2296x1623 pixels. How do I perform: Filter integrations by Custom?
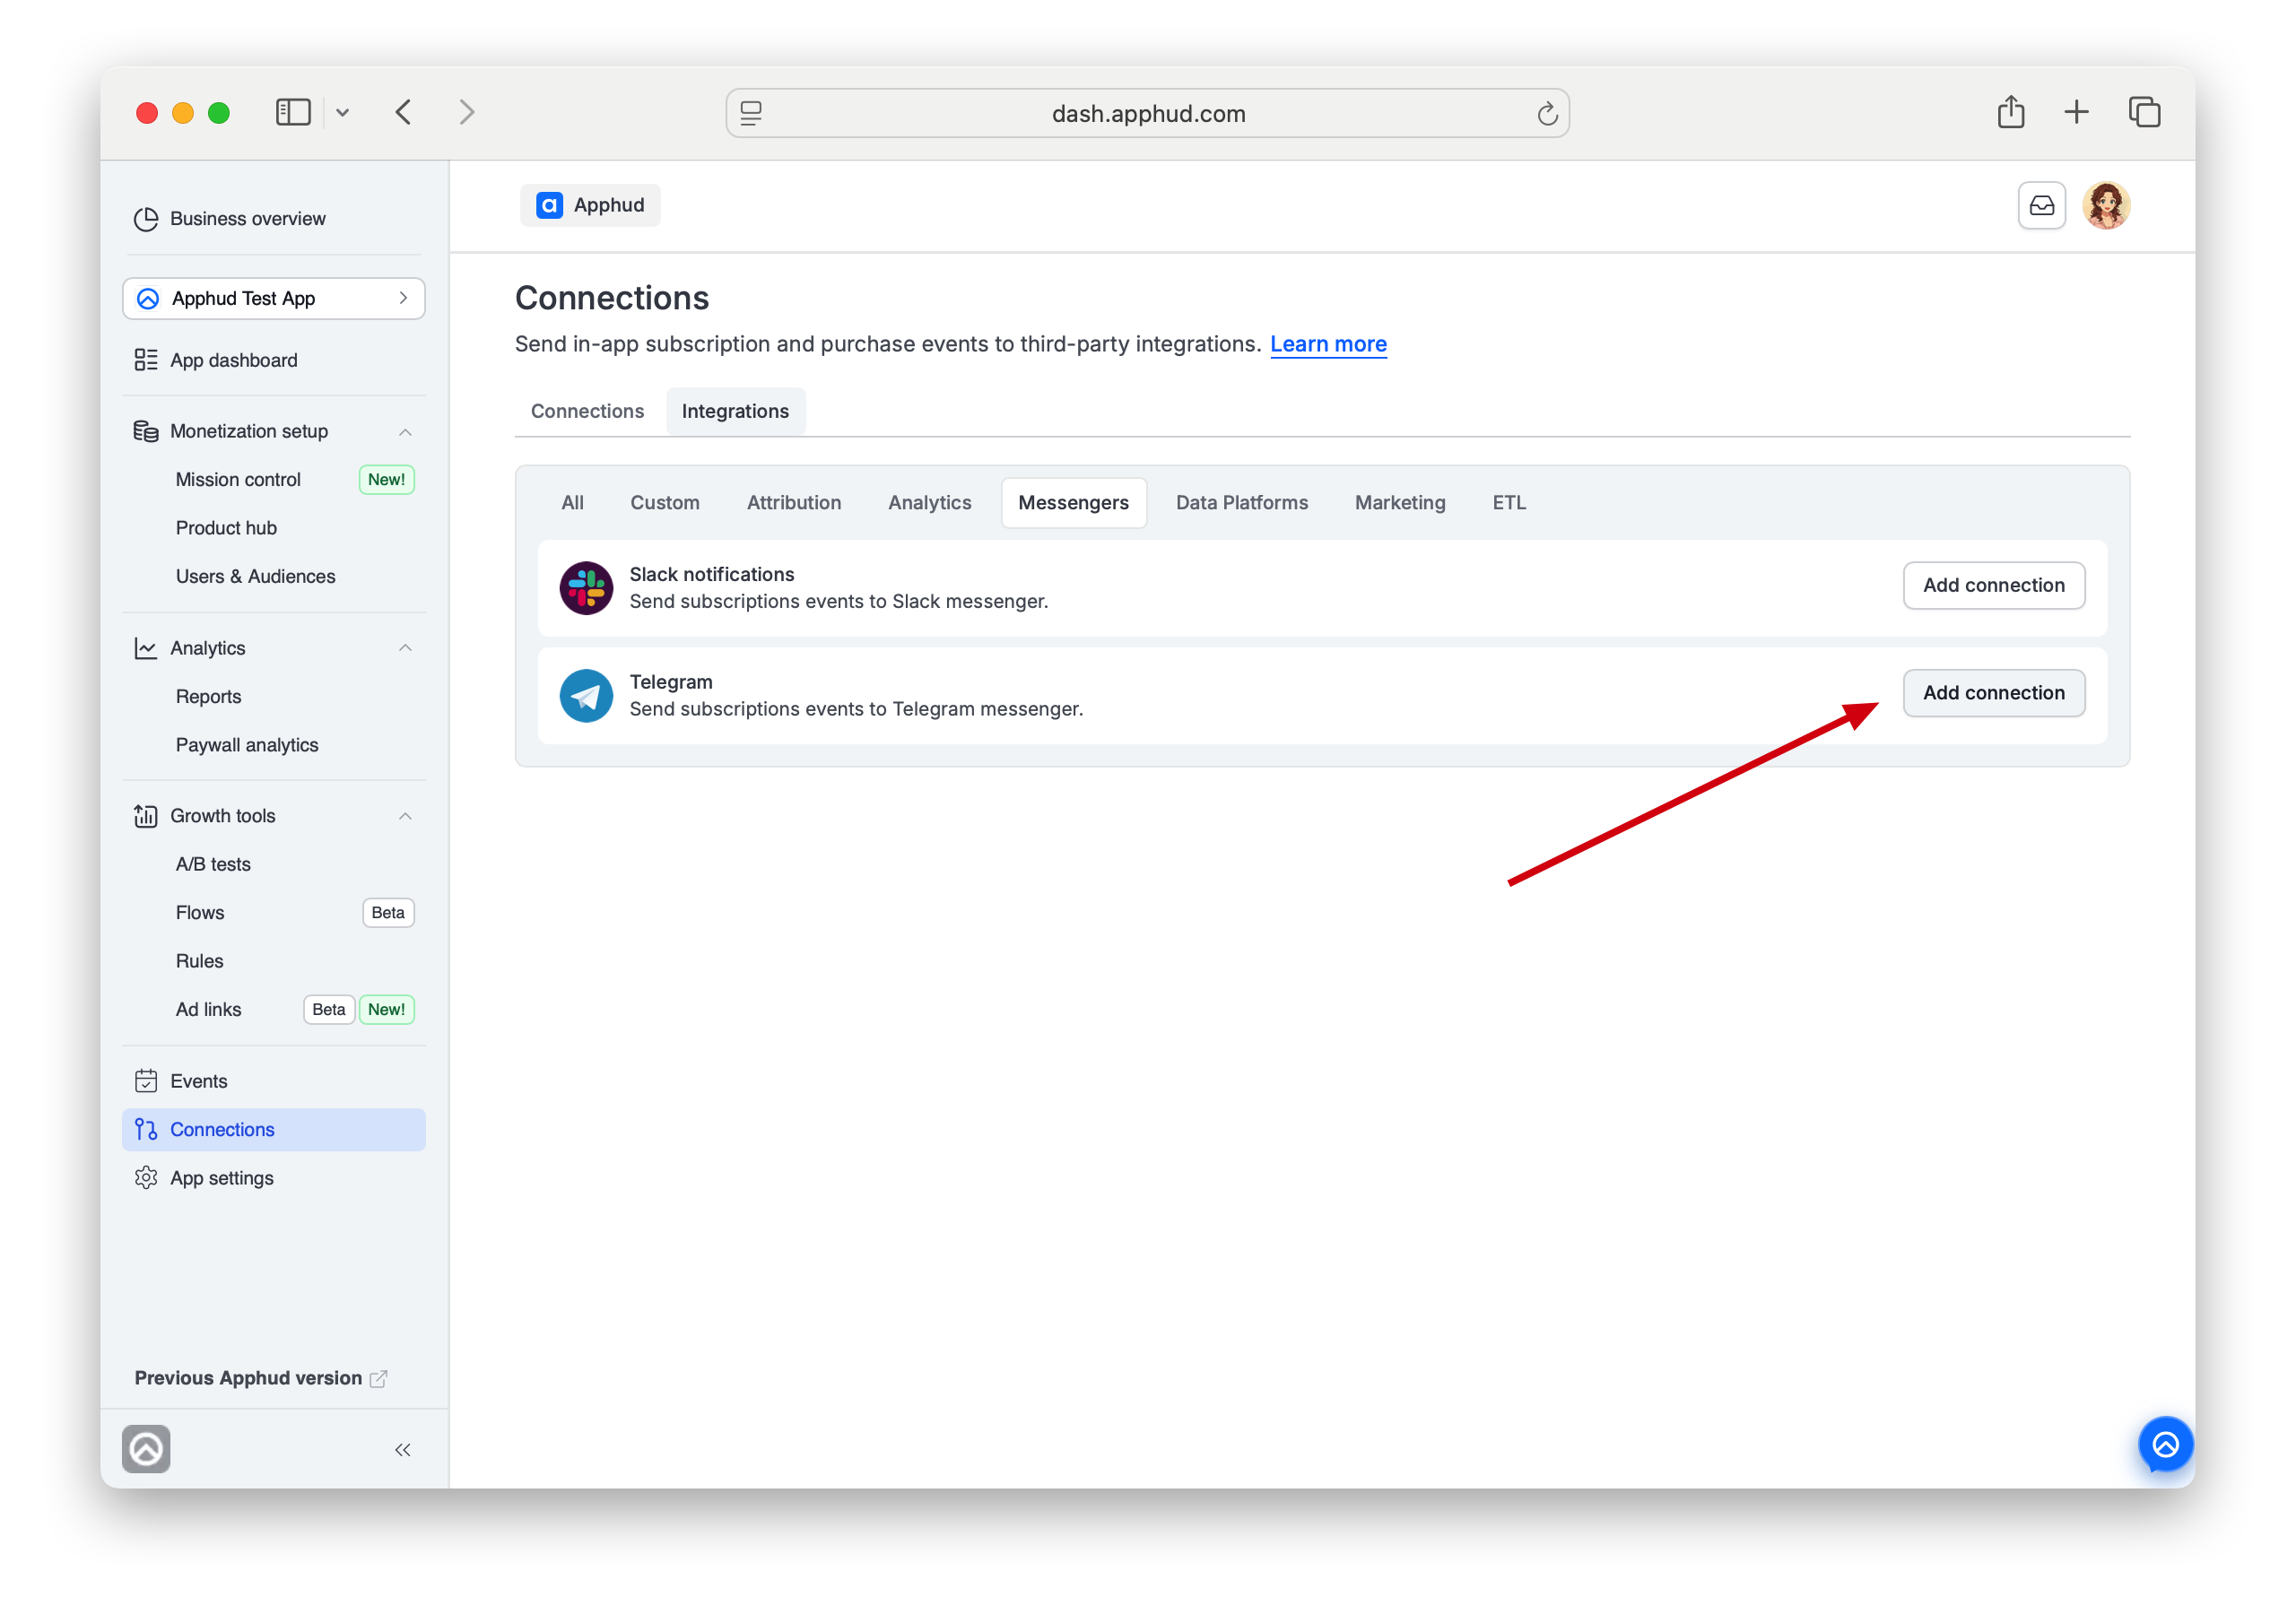pyautogui.click(x=665, y=503)
